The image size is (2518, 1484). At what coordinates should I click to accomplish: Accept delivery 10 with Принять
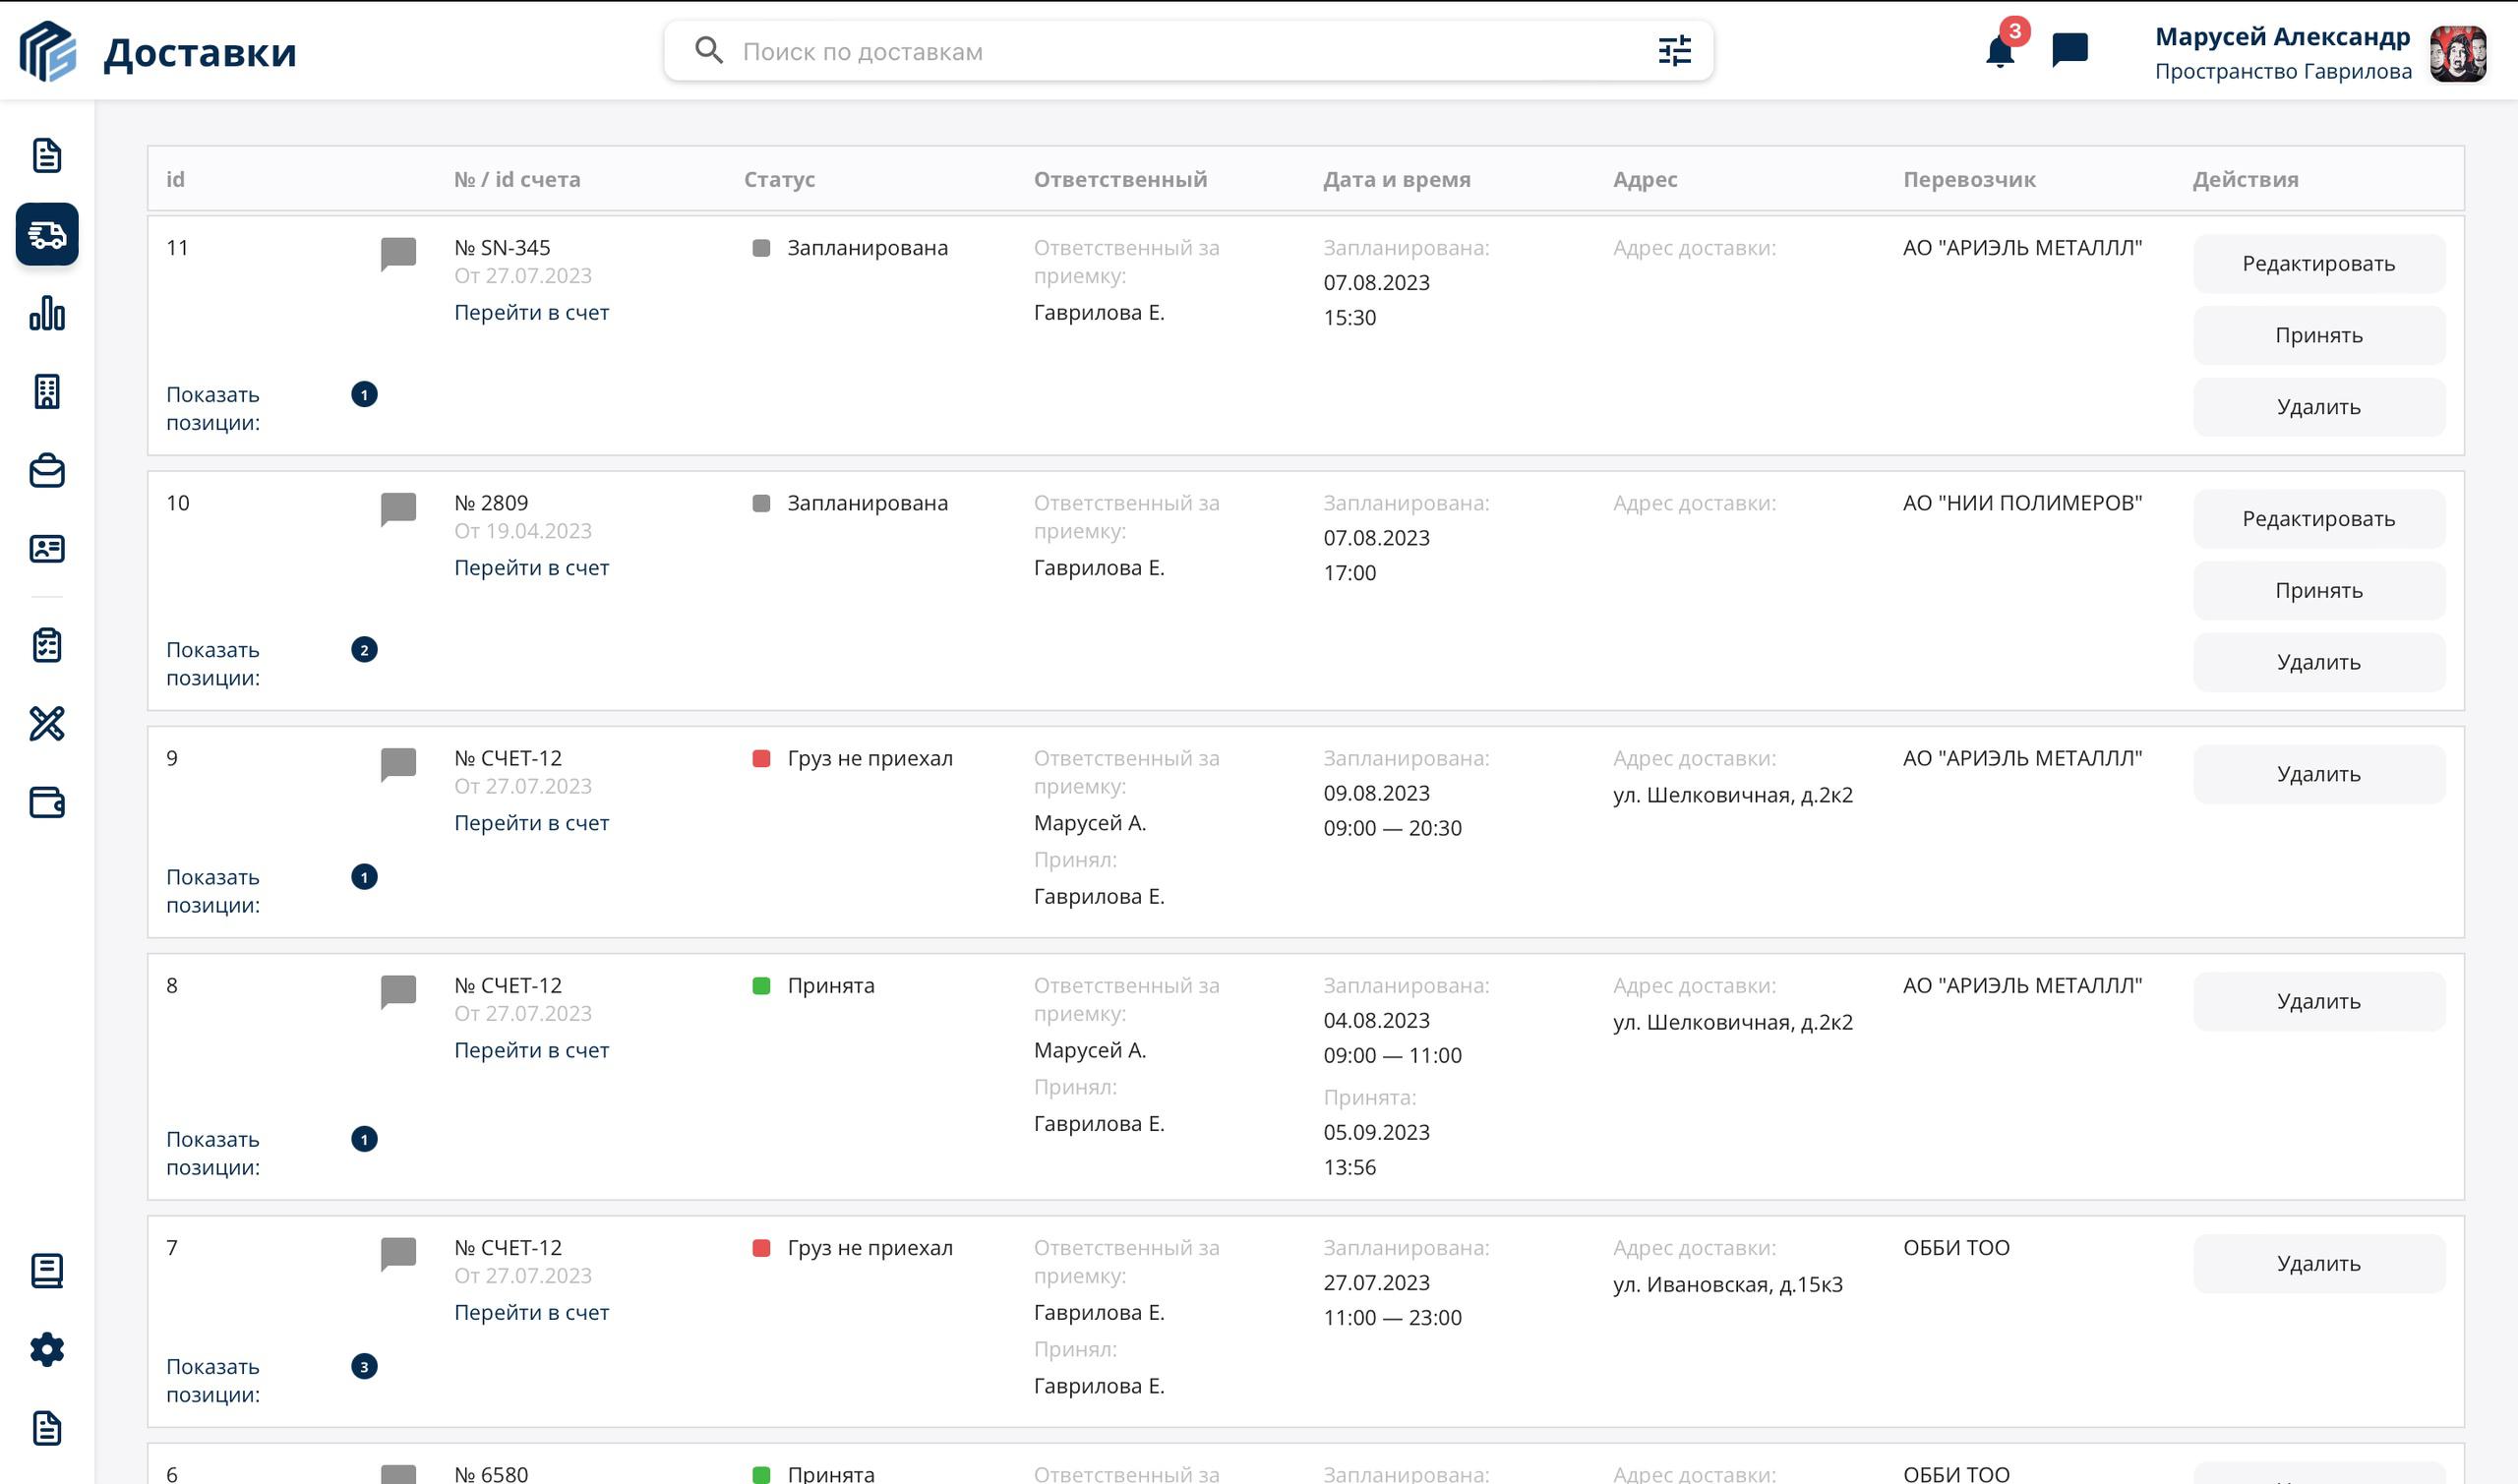coord(2319,590)
